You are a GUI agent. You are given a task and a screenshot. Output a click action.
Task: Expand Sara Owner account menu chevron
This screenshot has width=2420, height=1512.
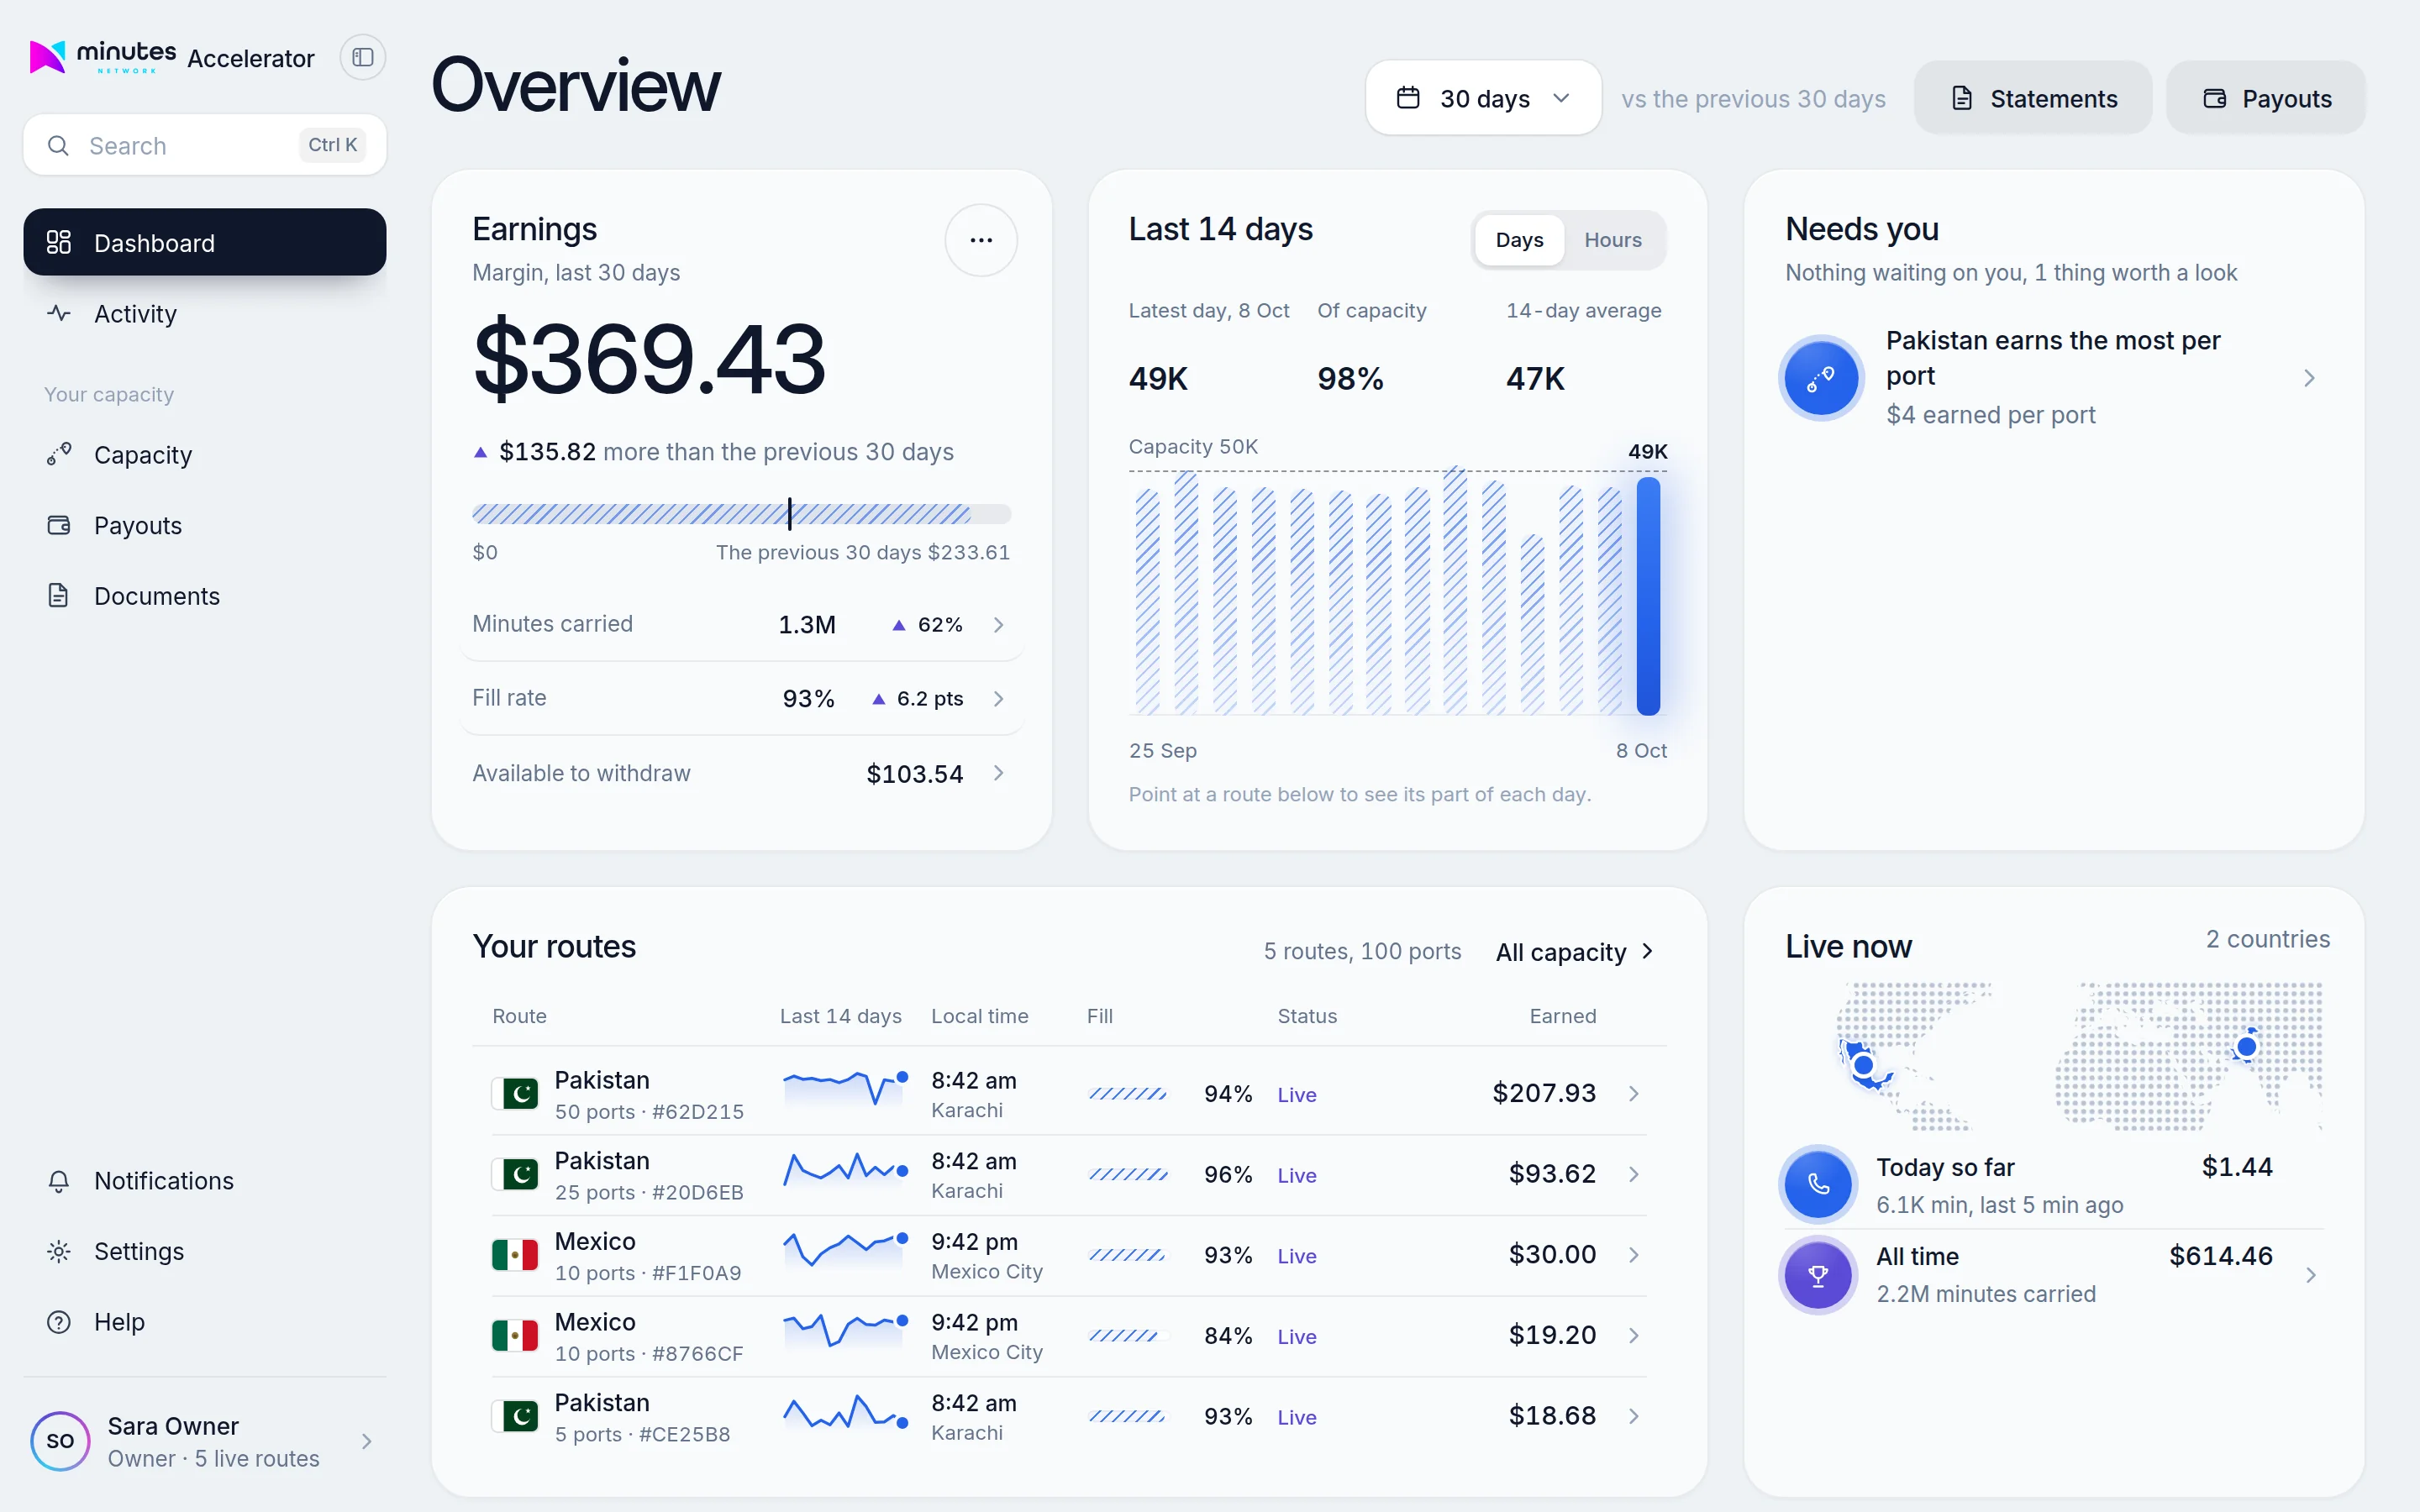coord(367,1441)
